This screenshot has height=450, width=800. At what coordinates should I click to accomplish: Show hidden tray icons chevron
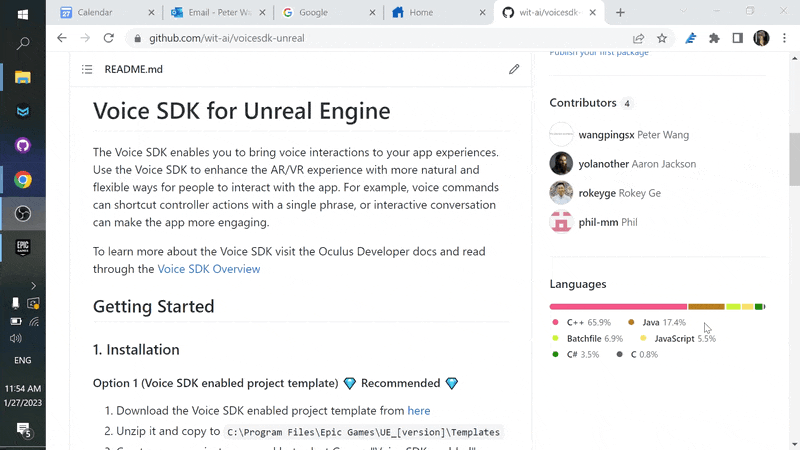pos(34,286)
